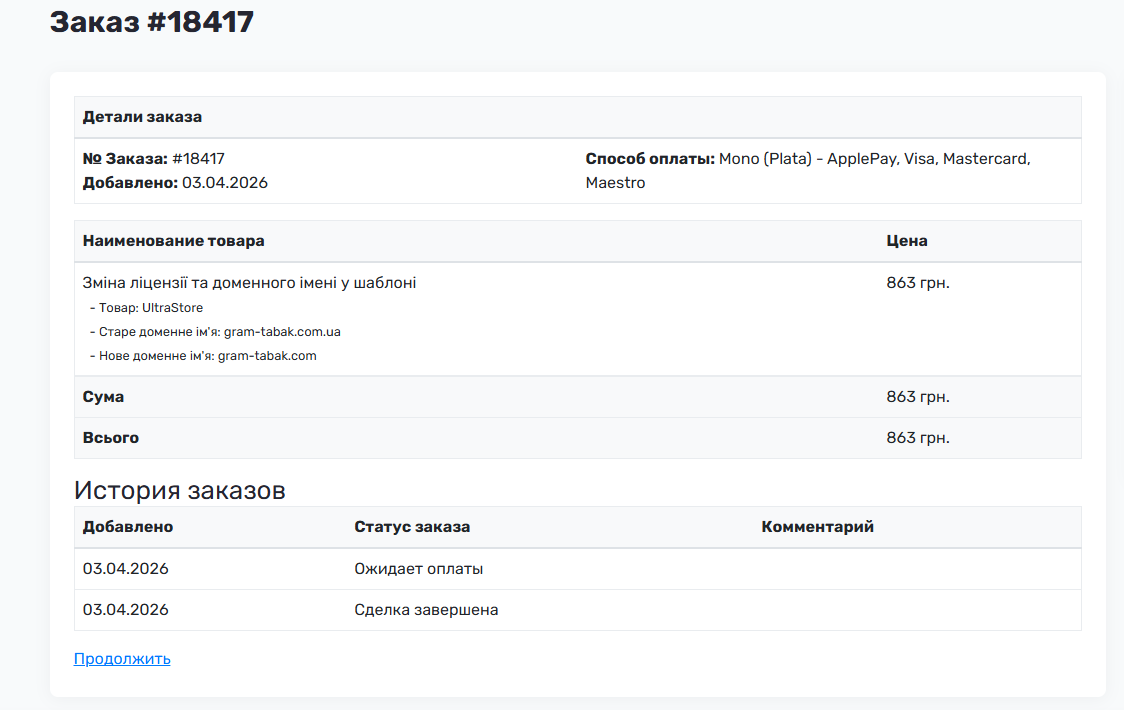Click the № Заказа #18417 line
The height and width of the screenshot is (710, 1124).
(153, 158)
